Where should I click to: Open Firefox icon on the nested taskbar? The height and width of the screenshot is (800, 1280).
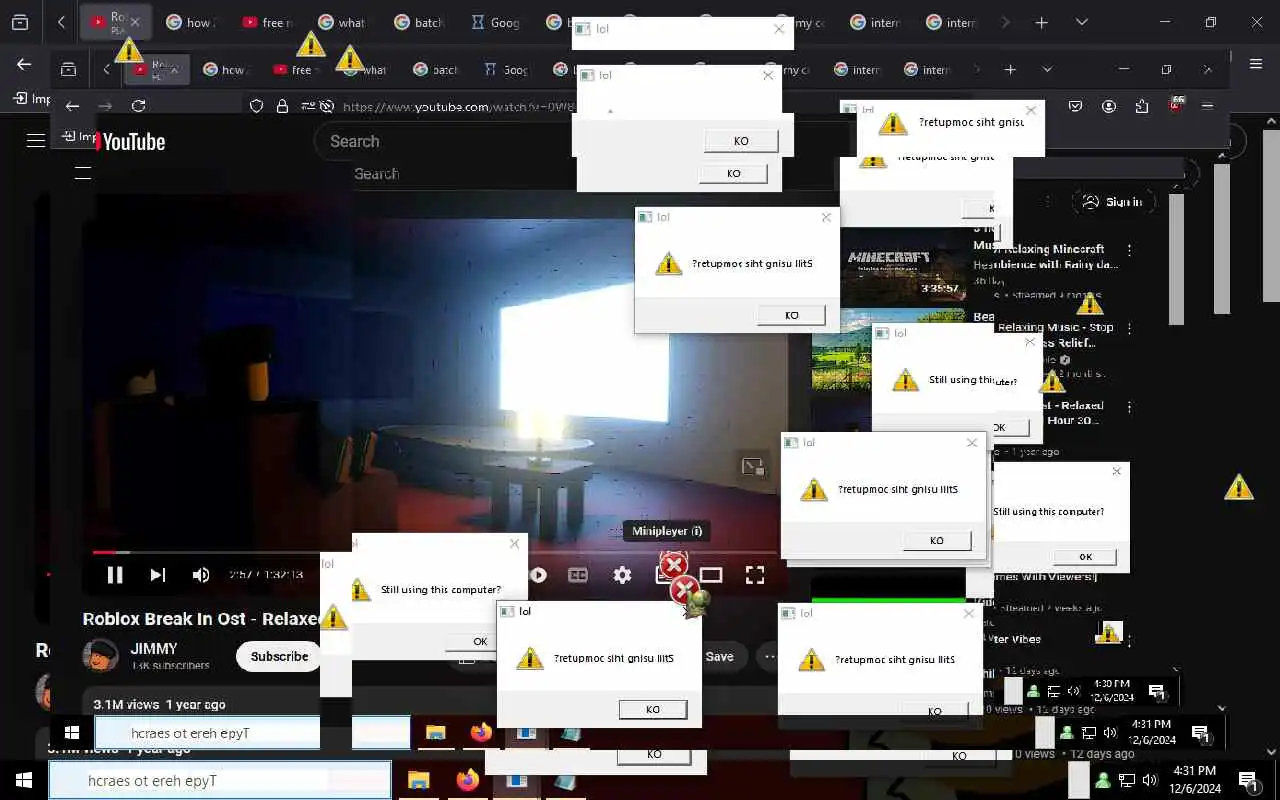coord(481,733)
